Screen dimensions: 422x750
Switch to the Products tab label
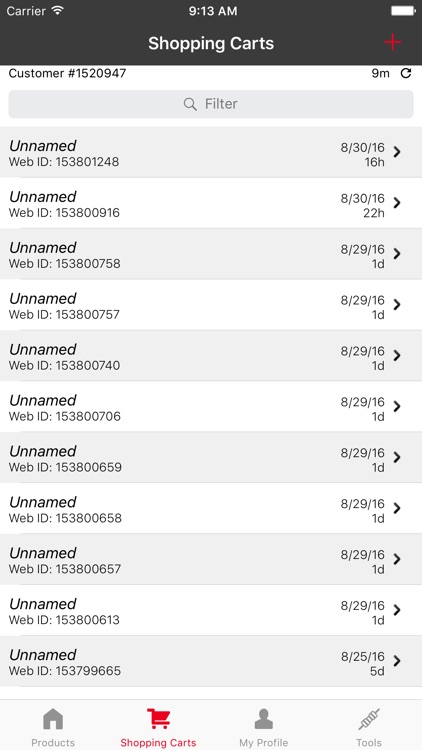coord(53,743)
